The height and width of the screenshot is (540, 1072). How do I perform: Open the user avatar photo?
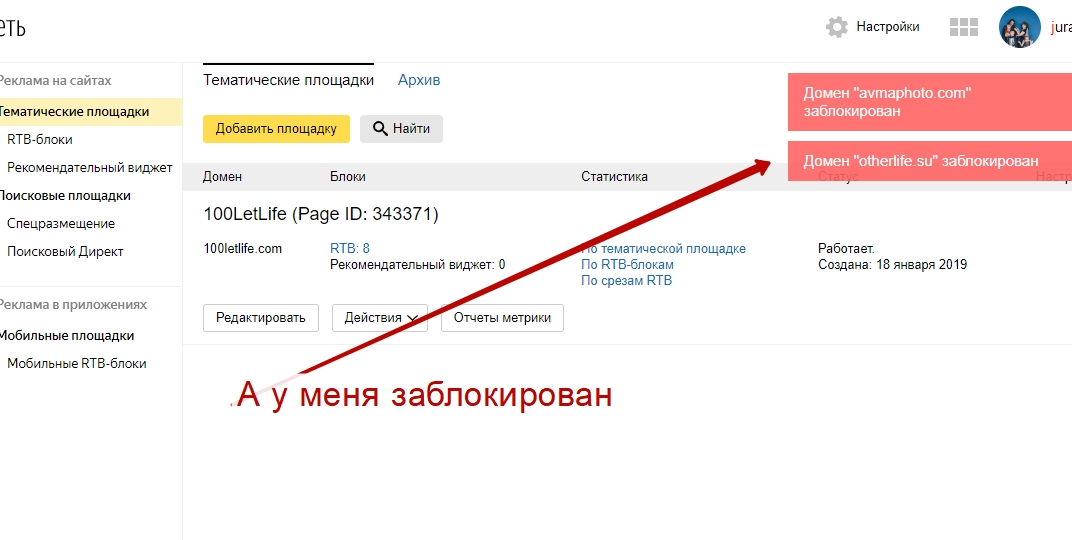(x=1019, y=27)
